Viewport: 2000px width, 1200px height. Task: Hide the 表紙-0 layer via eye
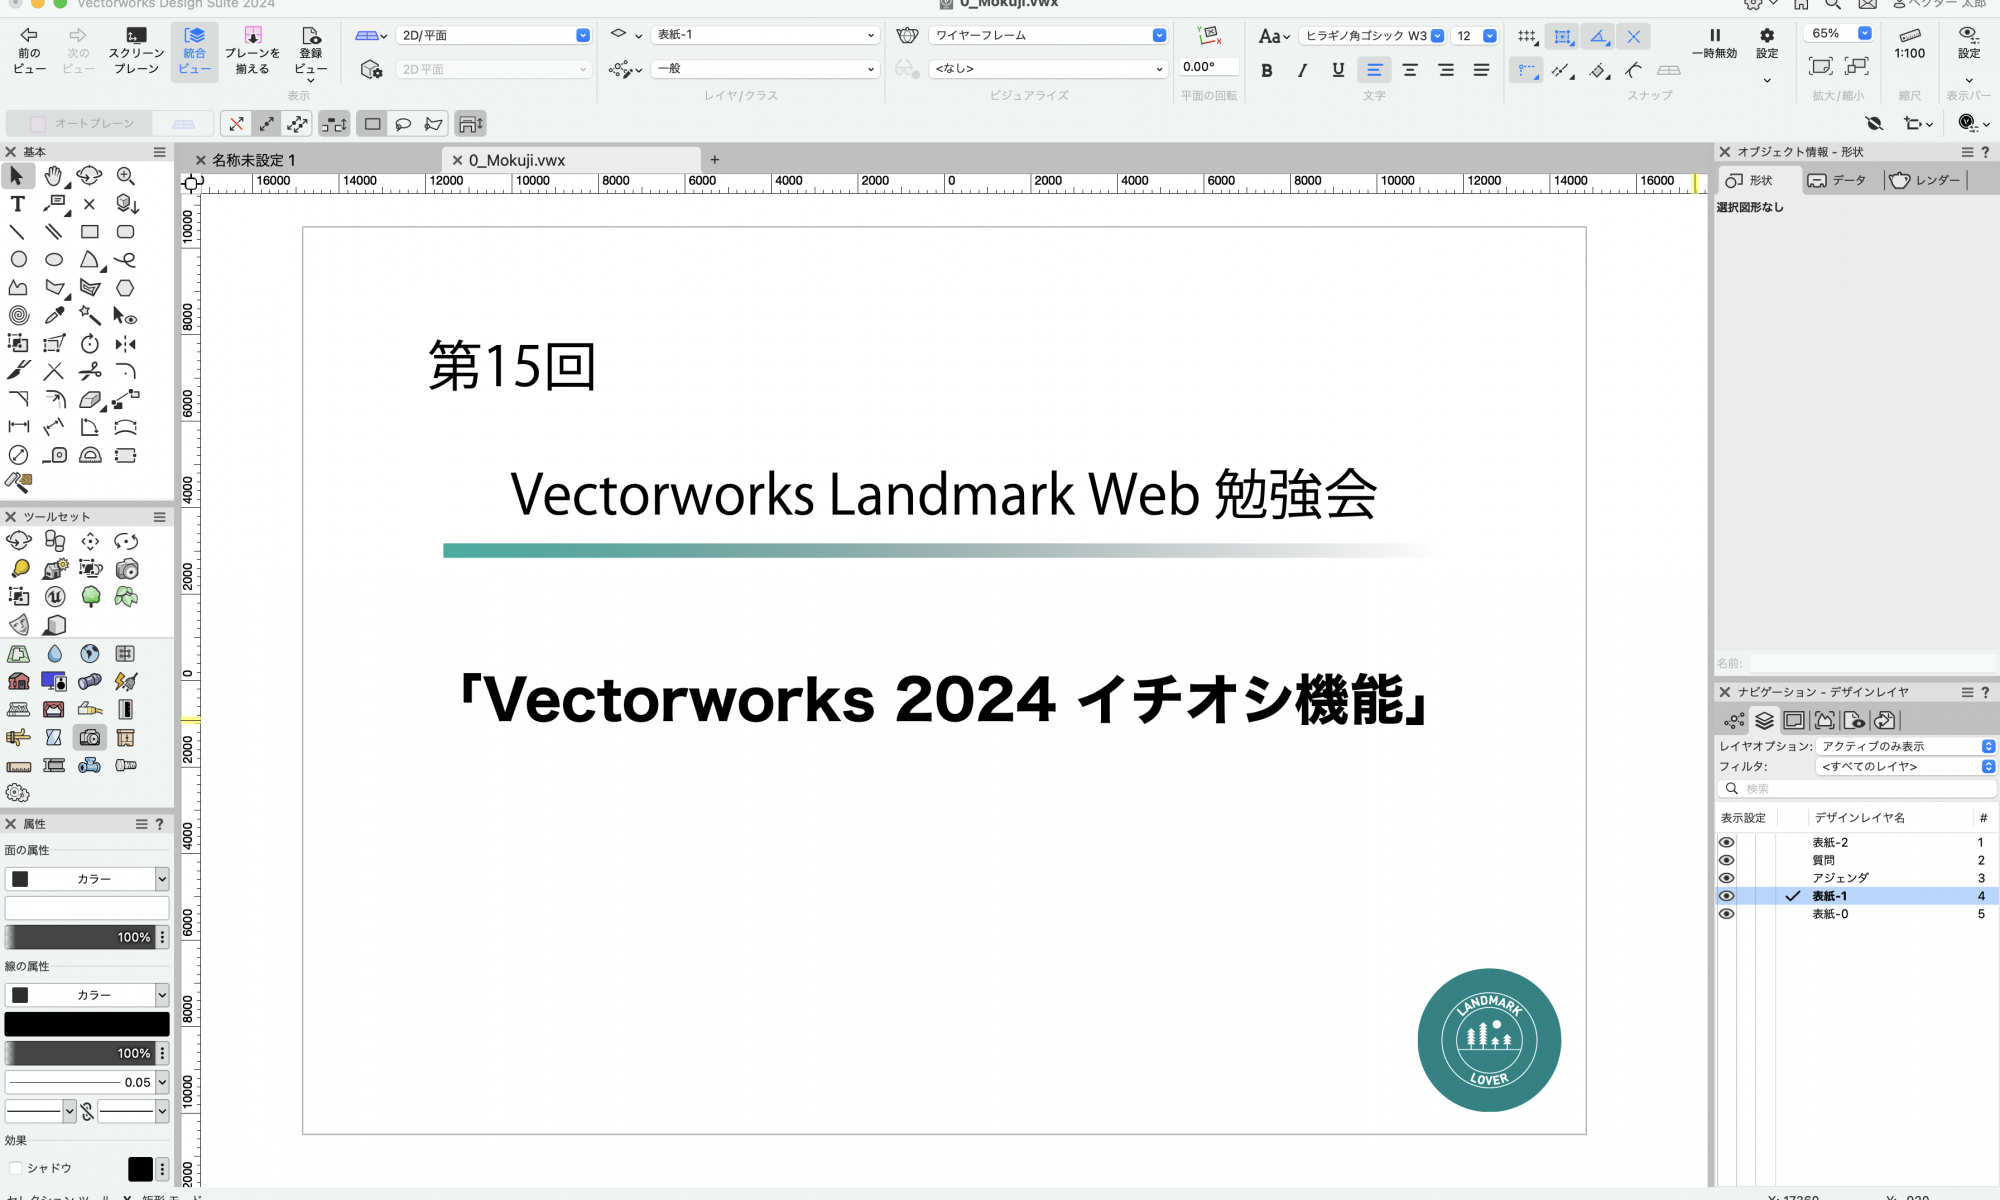1726,914
